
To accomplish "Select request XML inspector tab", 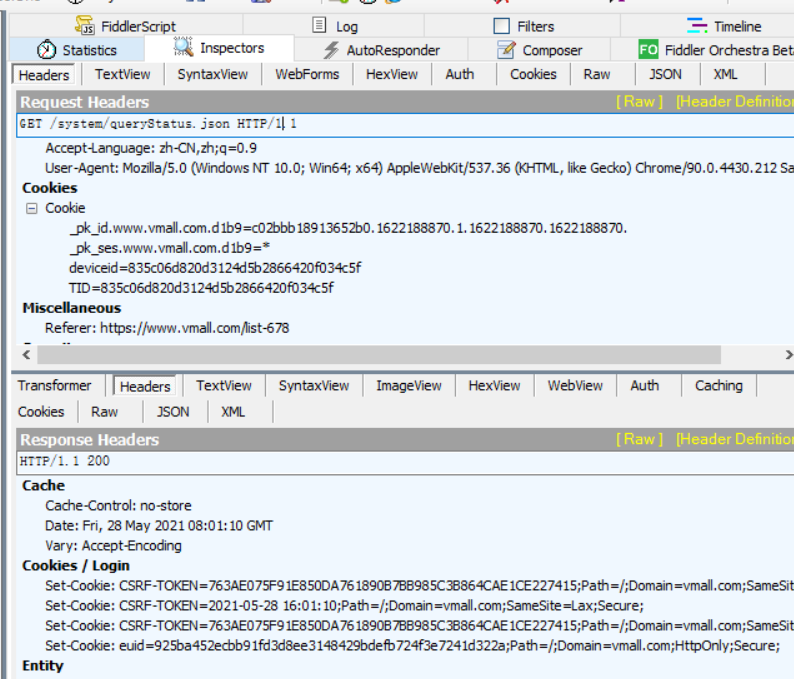I will (725, 74).
